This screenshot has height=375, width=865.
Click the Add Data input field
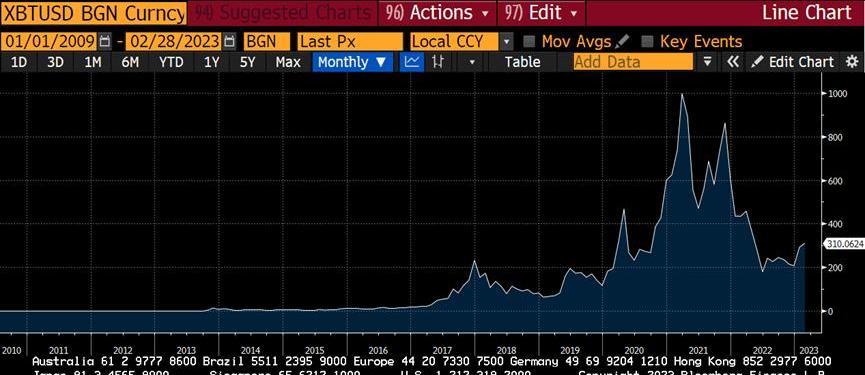click(x=633, y=62)
